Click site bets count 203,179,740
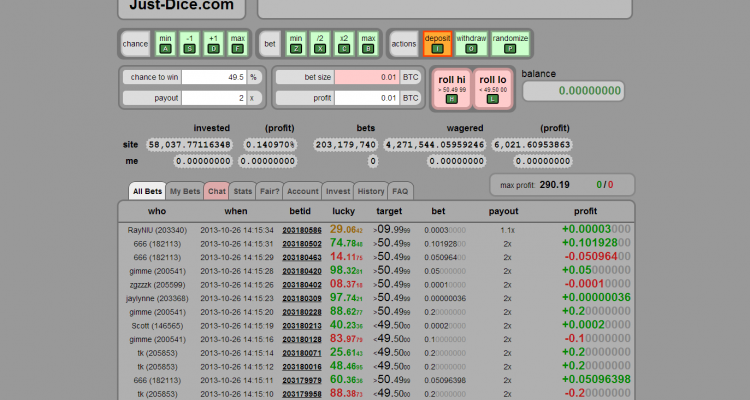This screenshot has width=750, height=400. click(346, 144)
